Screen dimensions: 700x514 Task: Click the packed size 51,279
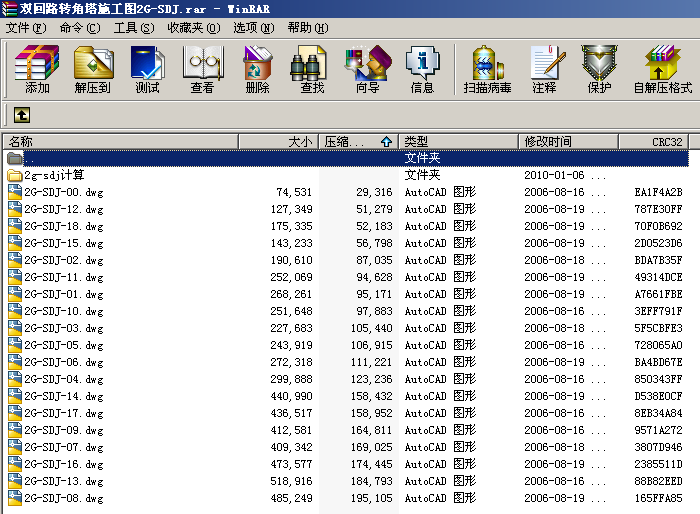pyautogui.click(x=374, y=209)
